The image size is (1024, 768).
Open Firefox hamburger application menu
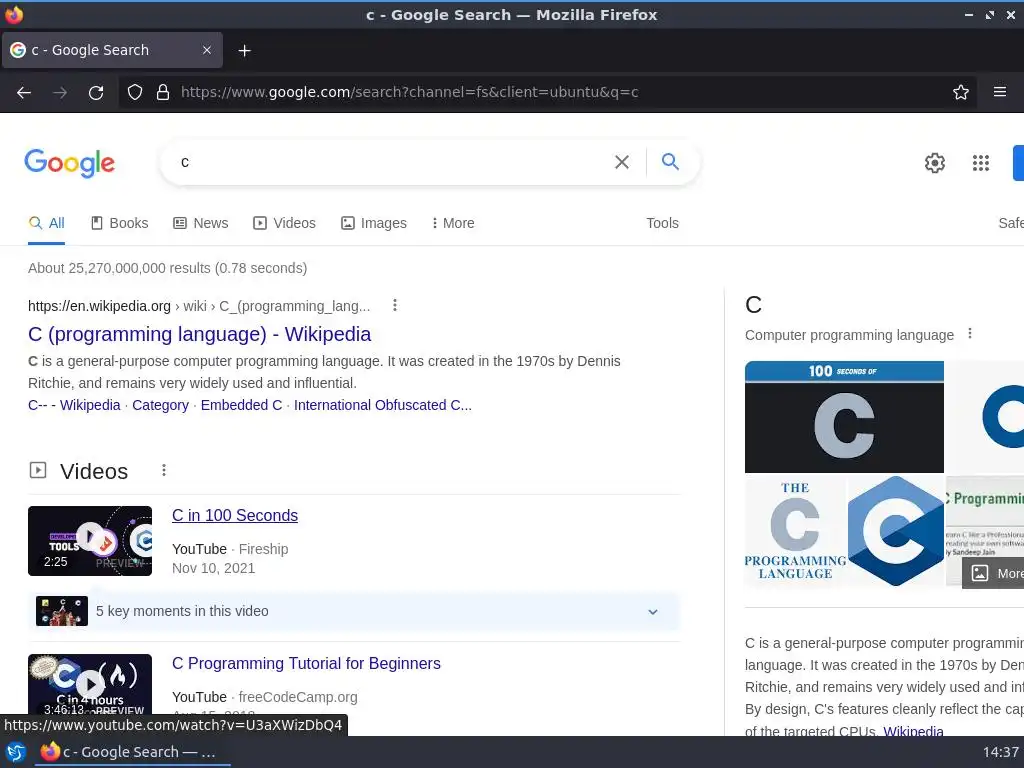tap(1000, 92)
